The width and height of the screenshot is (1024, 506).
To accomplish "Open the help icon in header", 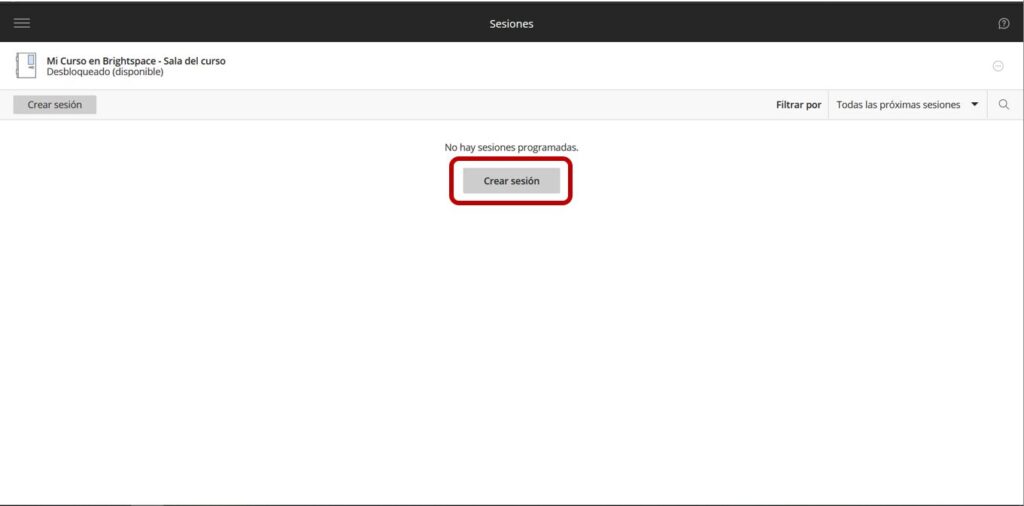I will [x=1003, y=23].
